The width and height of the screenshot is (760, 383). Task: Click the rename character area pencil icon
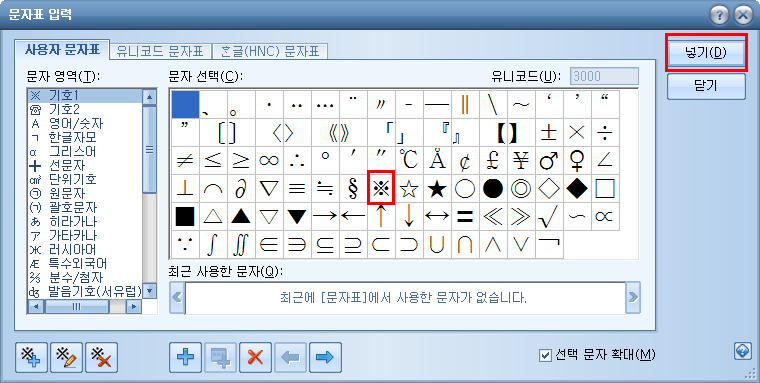click(x=66, y=357)
